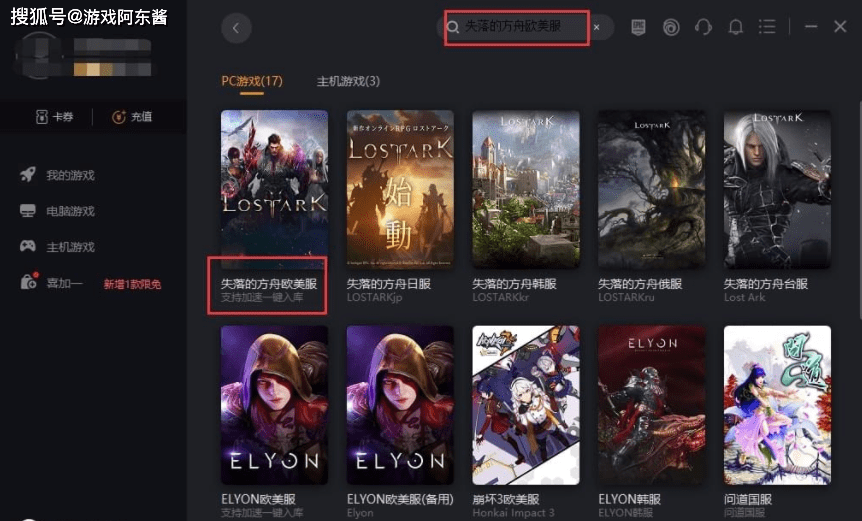Click the title text 崩坏3欧美服
The image size is (862, 521).
506,499
